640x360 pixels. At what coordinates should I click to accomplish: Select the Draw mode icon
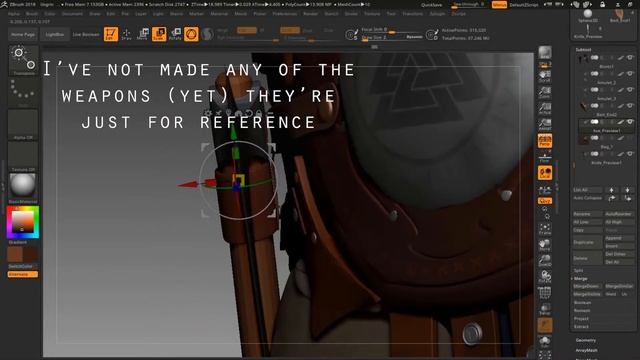pos(127,34)
